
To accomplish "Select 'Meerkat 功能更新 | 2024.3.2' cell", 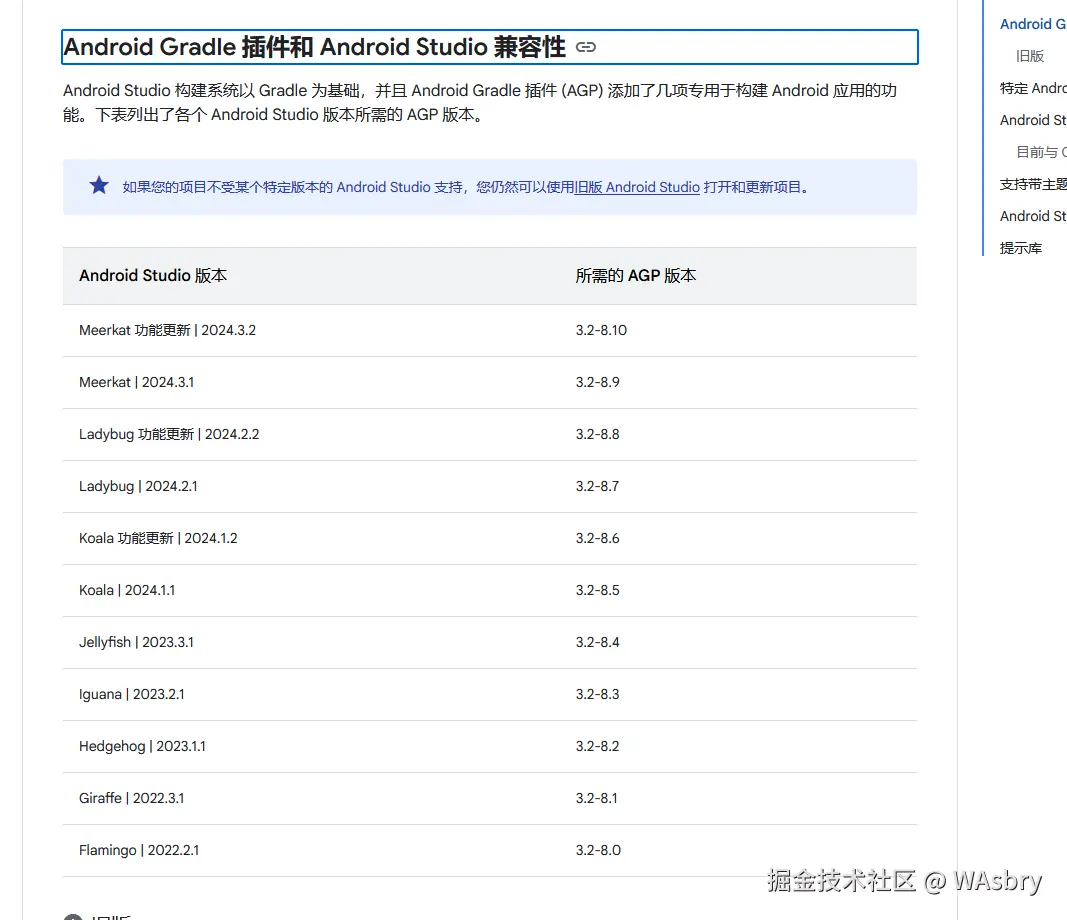I will point(167,330).
